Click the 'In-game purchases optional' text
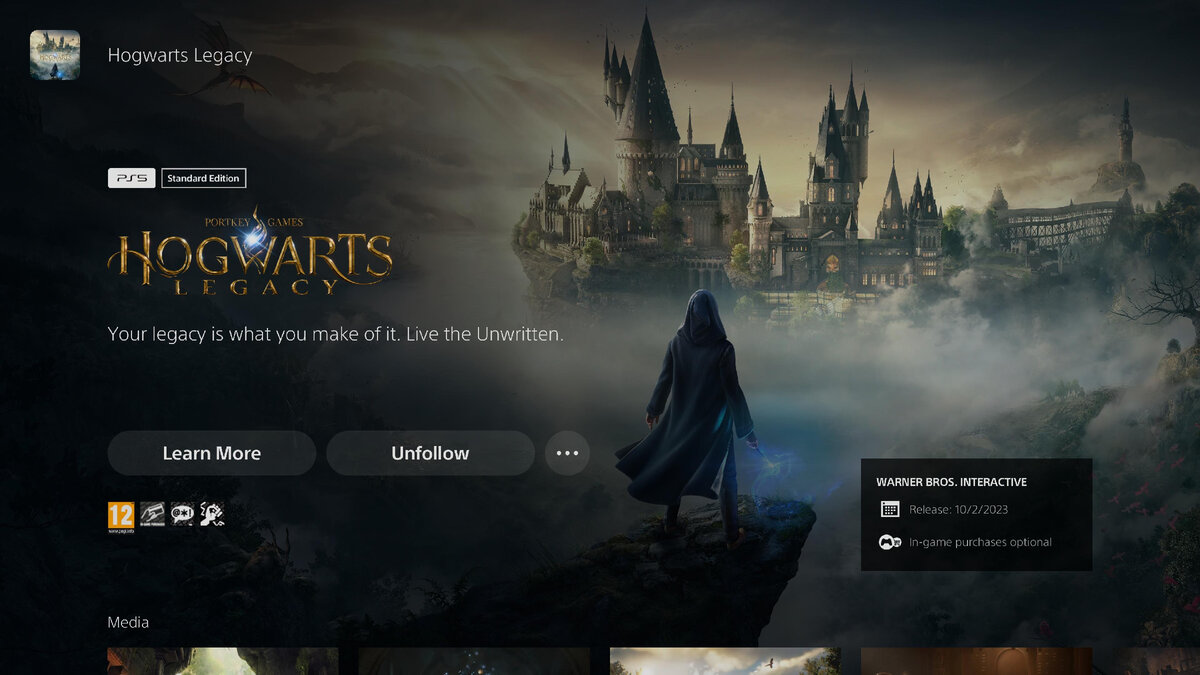This screenshot has height=675, width=1200. click(980, 542)
